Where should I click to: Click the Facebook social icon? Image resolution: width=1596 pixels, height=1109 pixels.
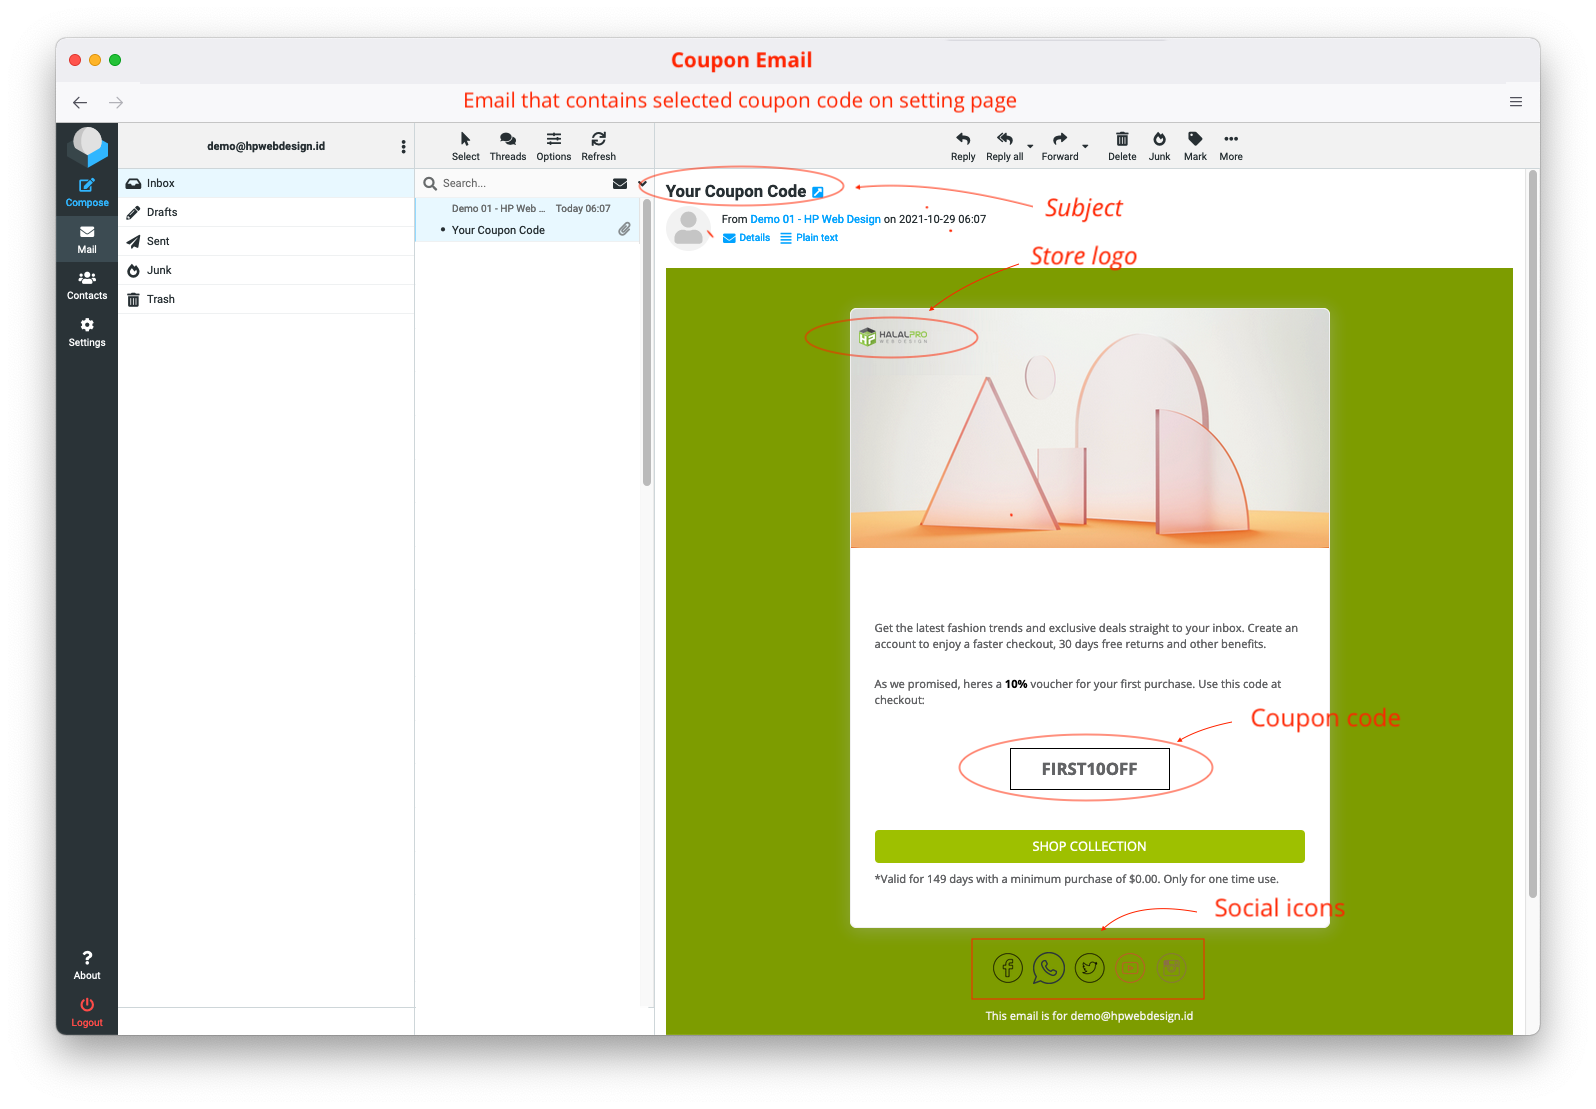pyautogui.click(x=1007, y=968)
